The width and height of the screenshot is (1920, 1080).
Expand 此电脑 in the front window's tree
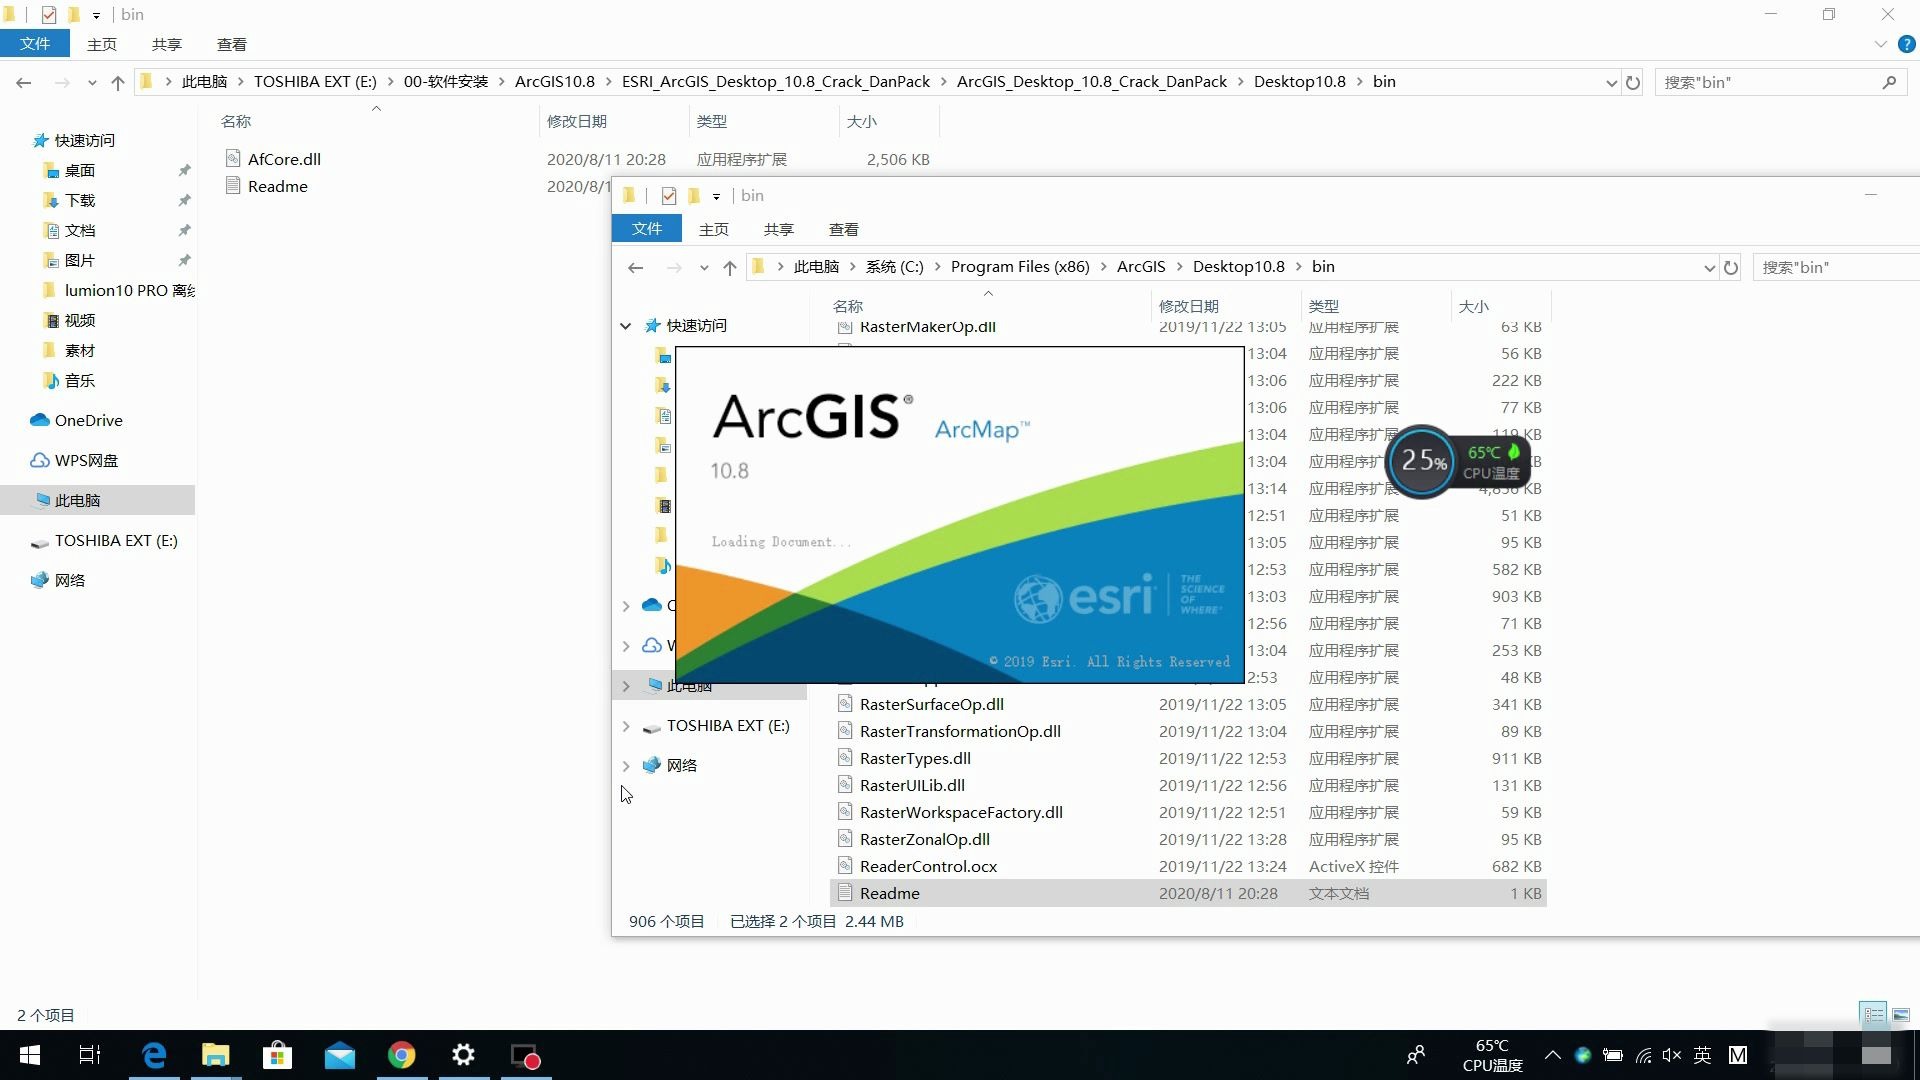626,686
